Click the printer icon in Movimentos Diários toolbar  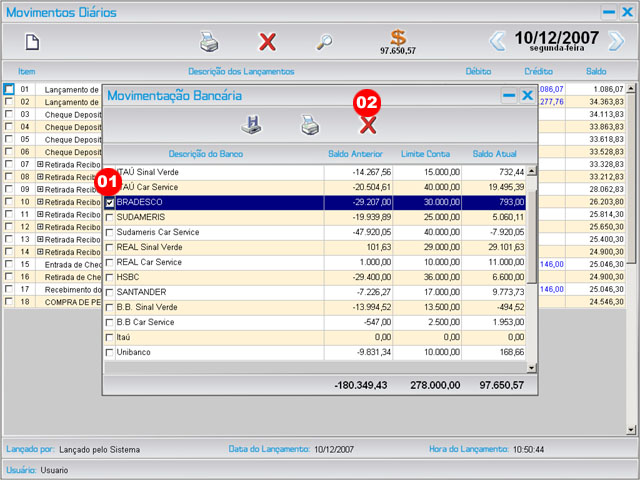pyautogui.click(x=208, y=42)
